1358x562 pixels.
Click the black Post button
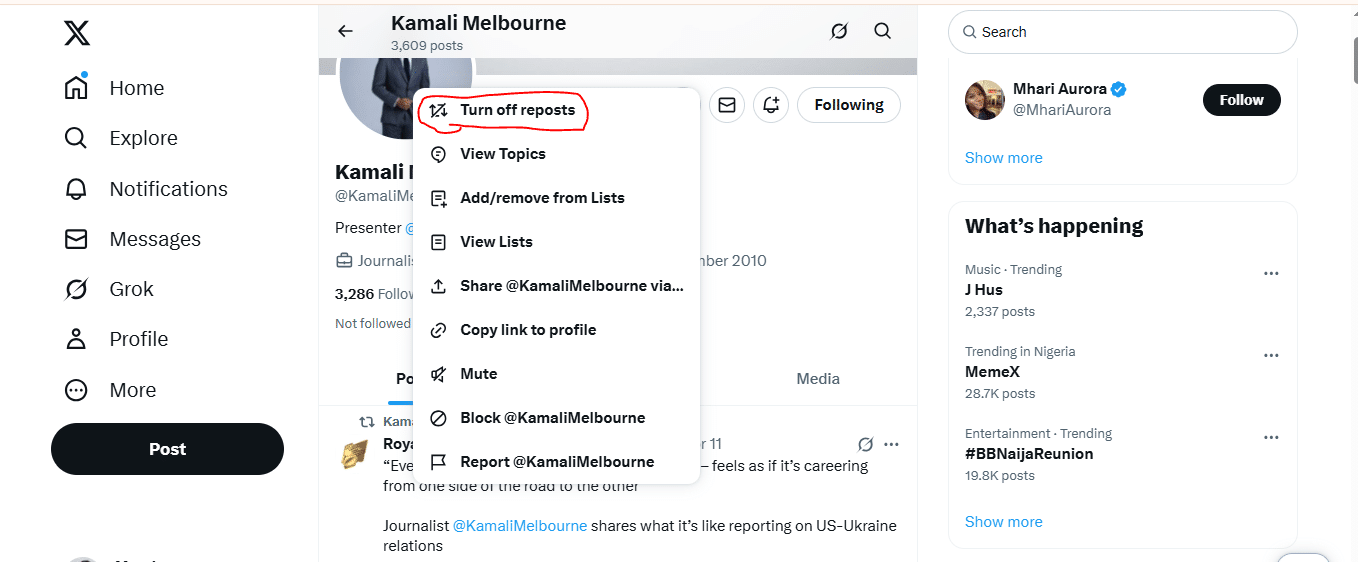pos(167,449)
